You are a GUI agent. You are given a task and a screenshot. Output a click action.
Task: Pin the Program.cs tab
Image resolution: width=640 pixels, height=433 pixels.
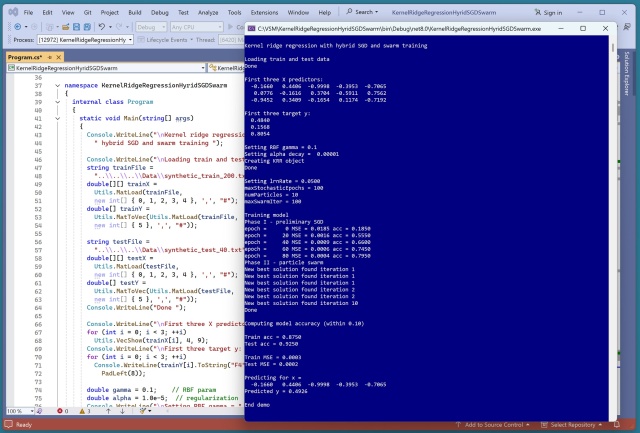pos(50,57)
